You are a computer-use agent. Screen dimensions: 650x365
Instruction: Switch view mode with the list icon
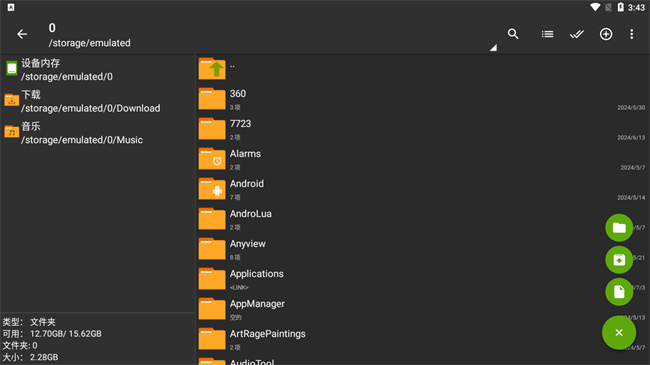coord(547,34)
